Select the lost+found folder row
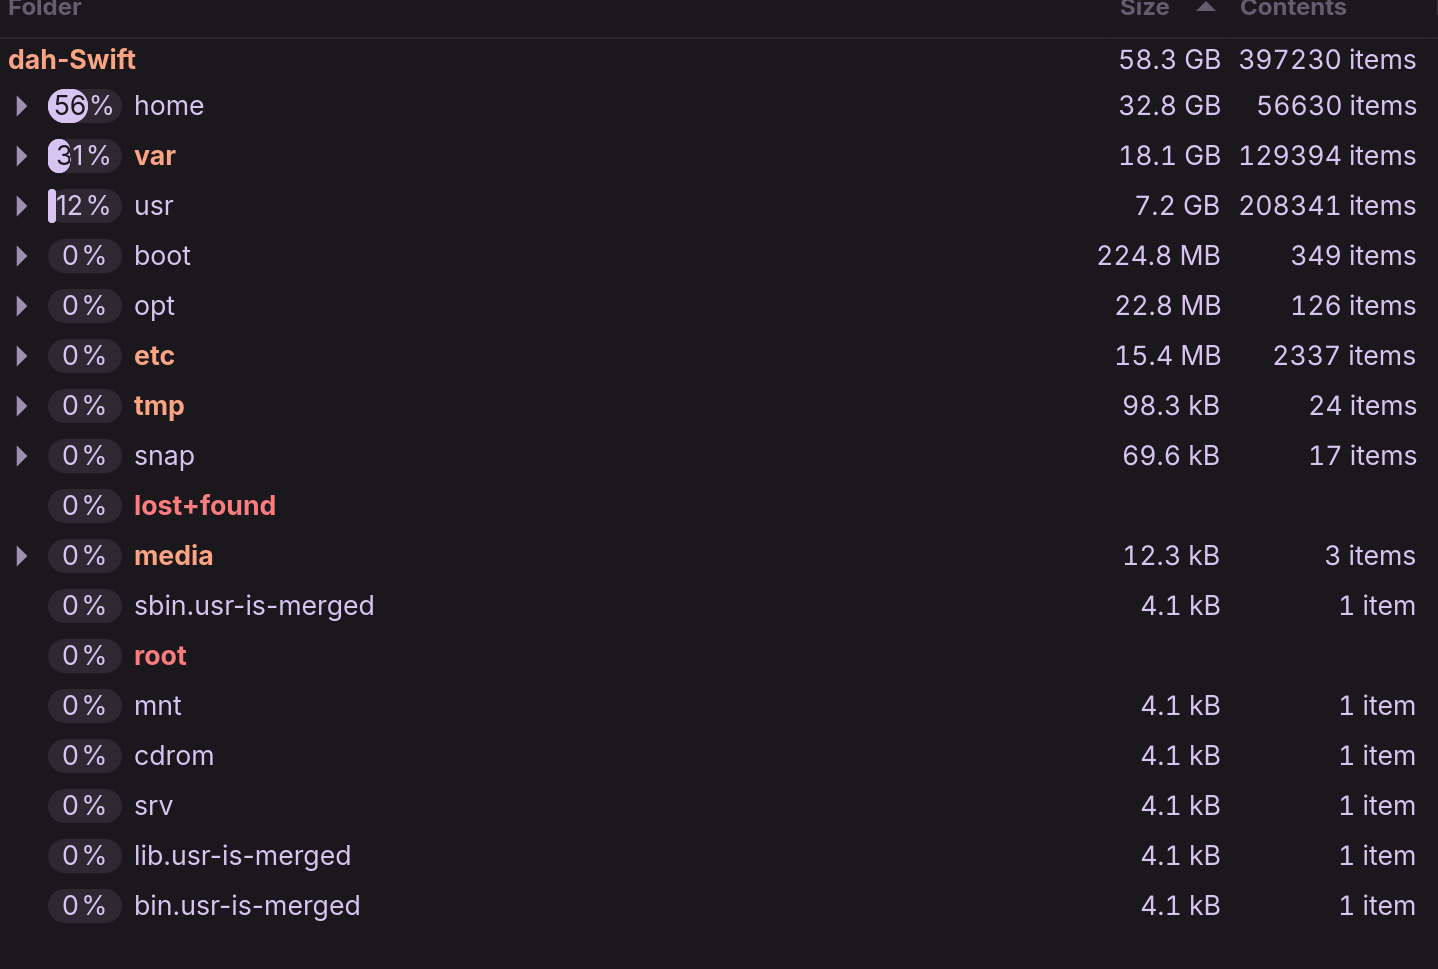Screen dimensions: 1438x969 tap(205, 506)
